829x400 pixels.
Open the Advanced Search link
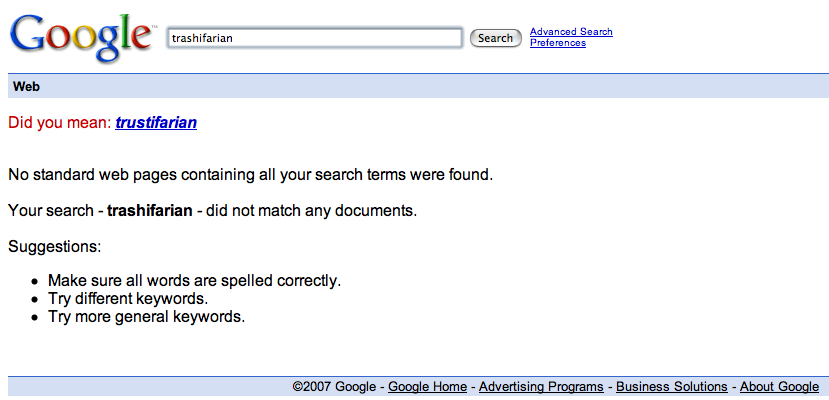click(571, 32)
